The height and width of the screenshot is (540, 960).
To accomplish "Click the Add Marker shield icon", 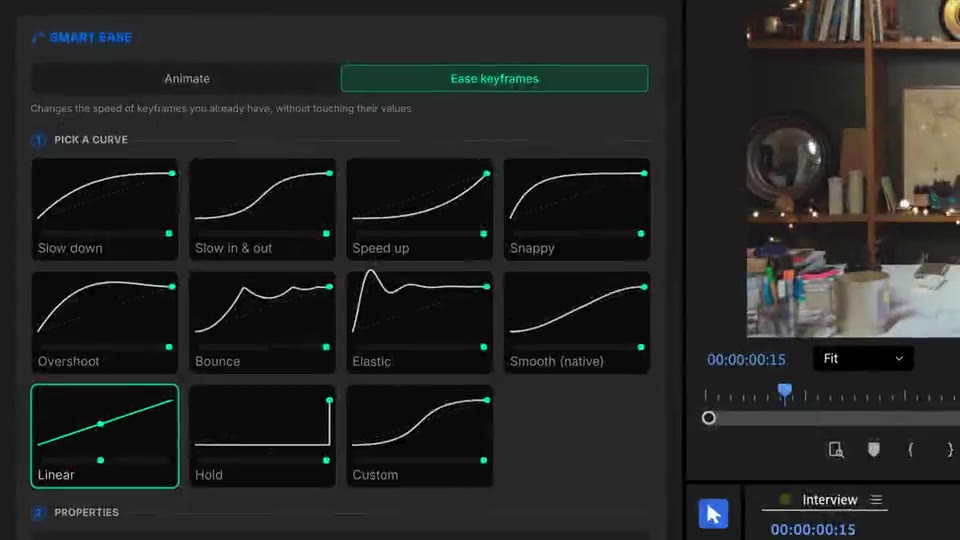I will pyautogui.click(x=874, y=449).
